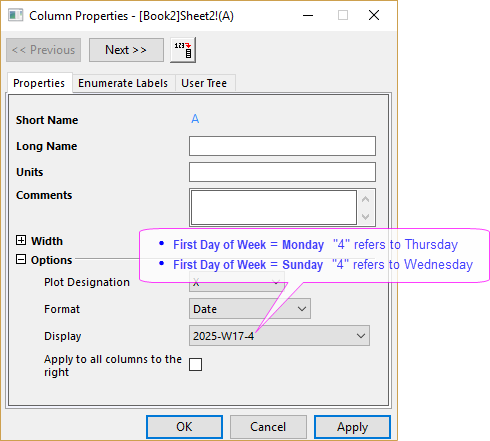This screenshot has height=441, width=490.
Task: Click the Long Name input field
Action: point(282,146)
